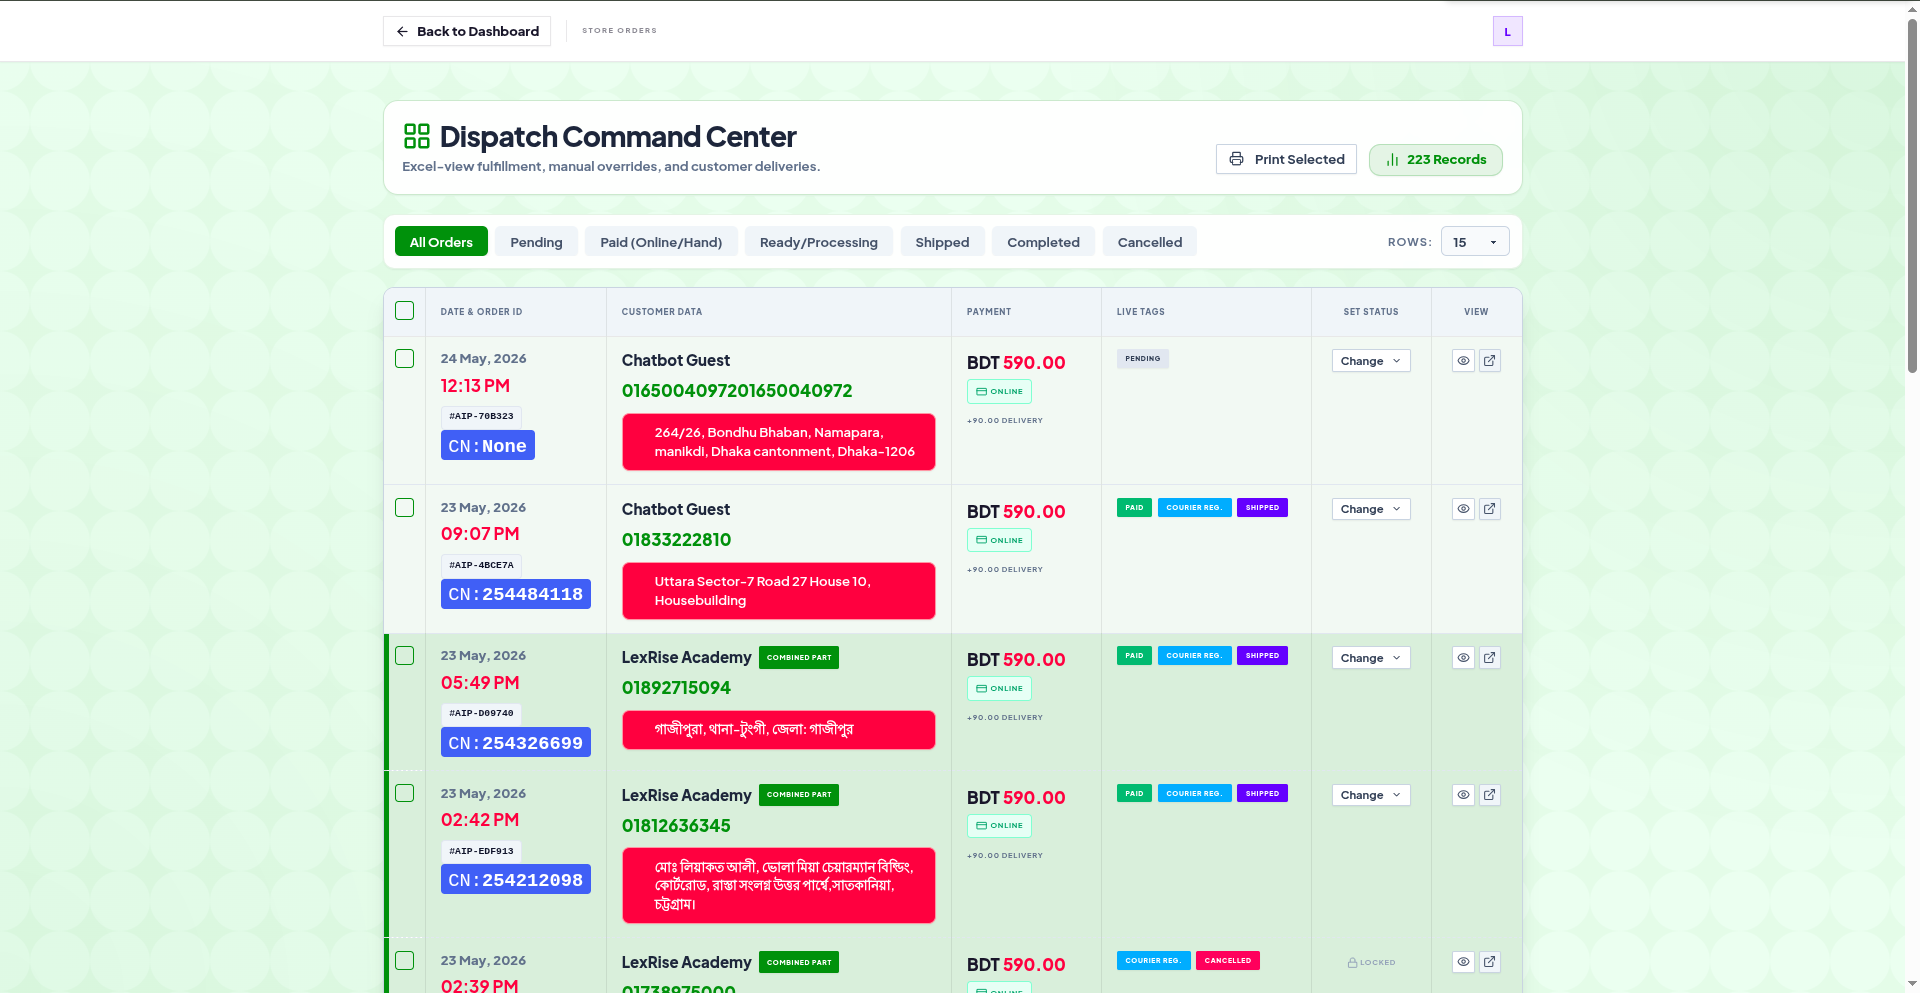Click eye icon on locked cancelled order
Image resolution: width=1920 pixels, height=993 pixels.
click(x=1463, y=962)
